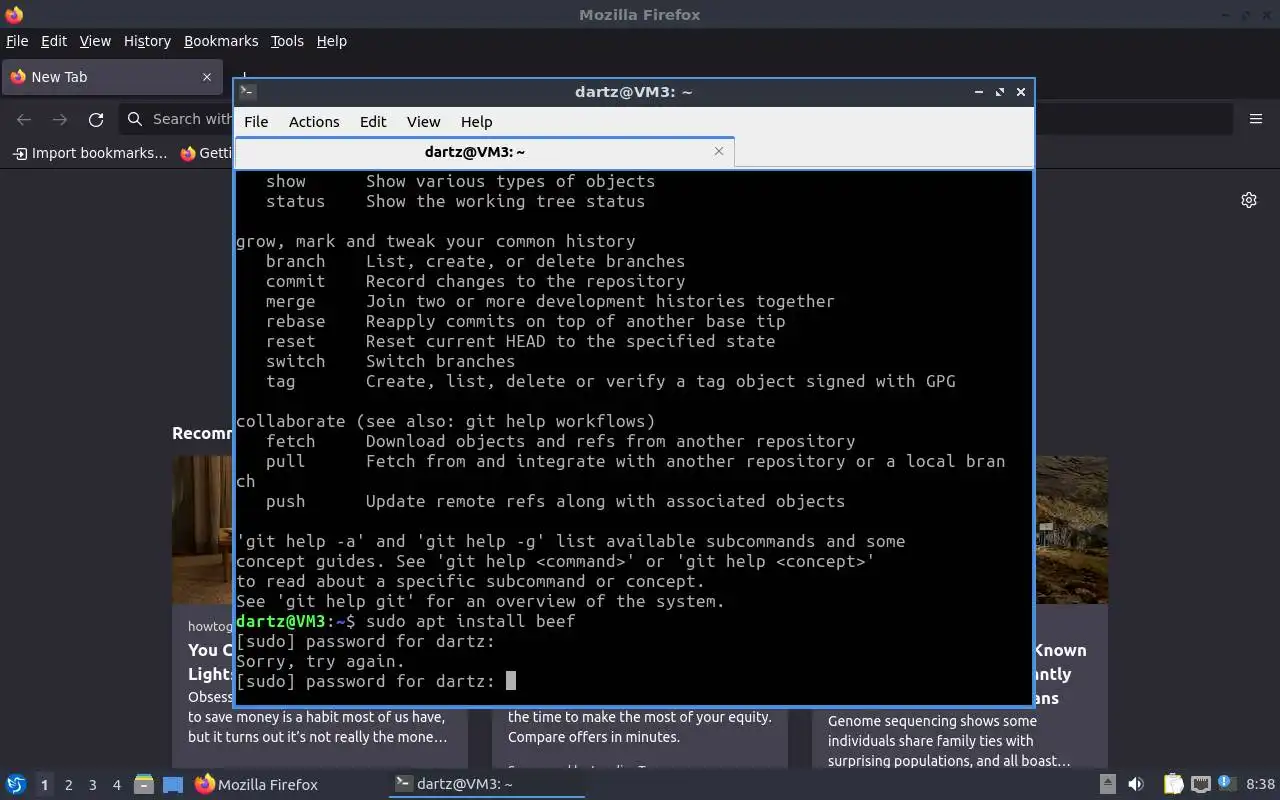
Task: Click the 'Sorry, try again.' line
Action: coord(320,661)
